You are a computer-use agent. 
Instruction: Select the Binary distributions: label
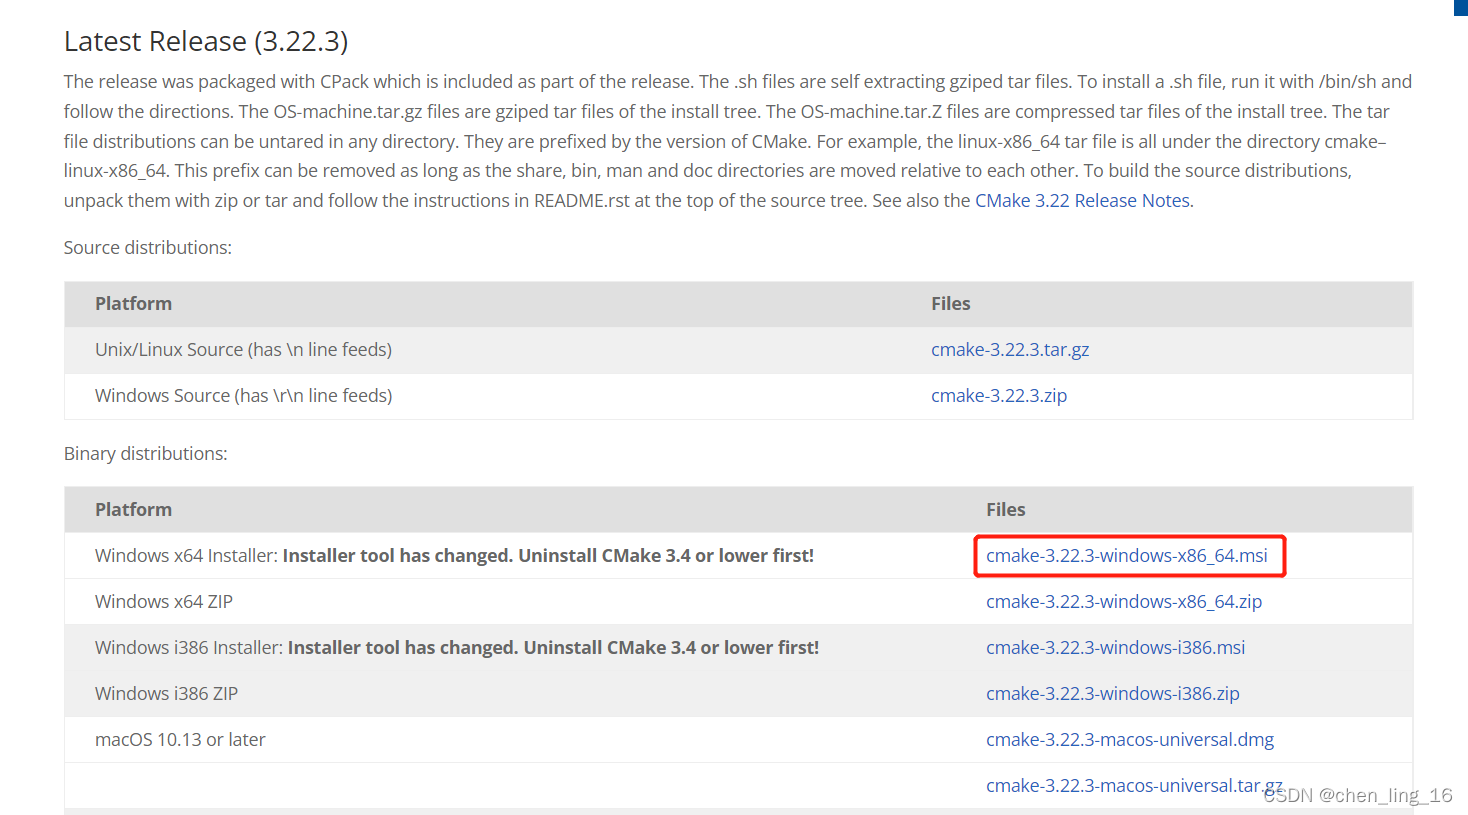click(x=146, y=454)
